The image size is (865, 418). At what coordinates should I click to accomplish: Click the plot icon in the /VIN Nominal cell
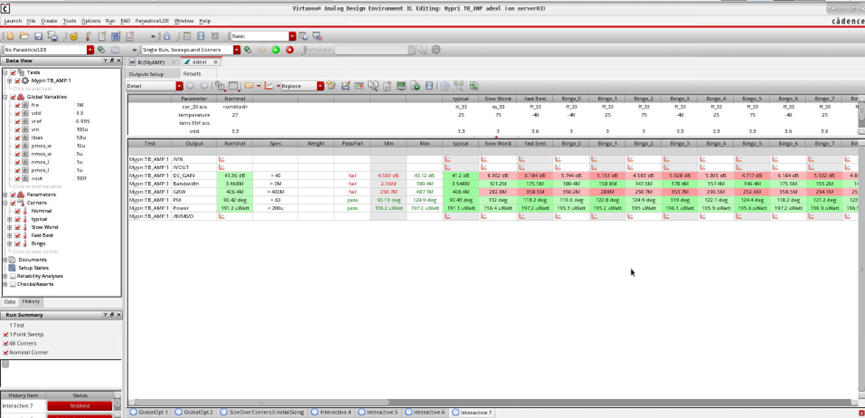pyautogui.click(x=222, y=159)
